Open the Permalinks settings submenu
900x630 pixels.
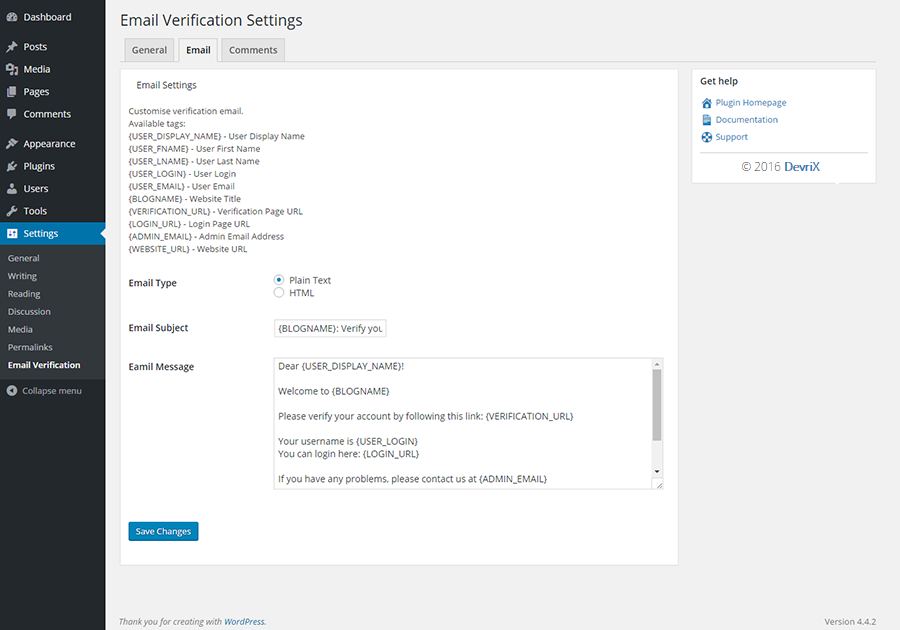tap(30, 347)
